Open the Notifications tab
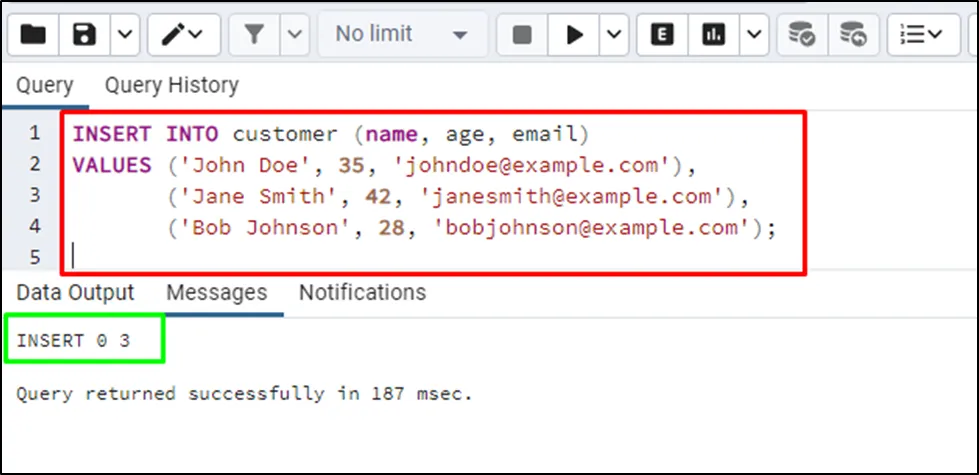 pos(362,293)
